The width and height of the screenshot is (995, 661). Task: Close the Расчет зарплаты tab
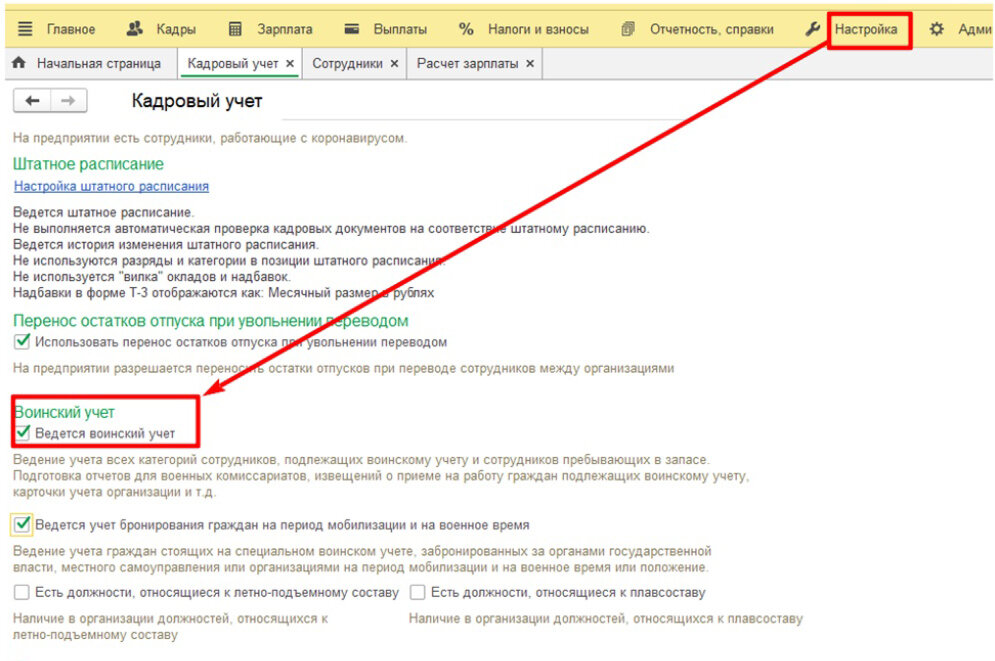(x=530, y=63)
